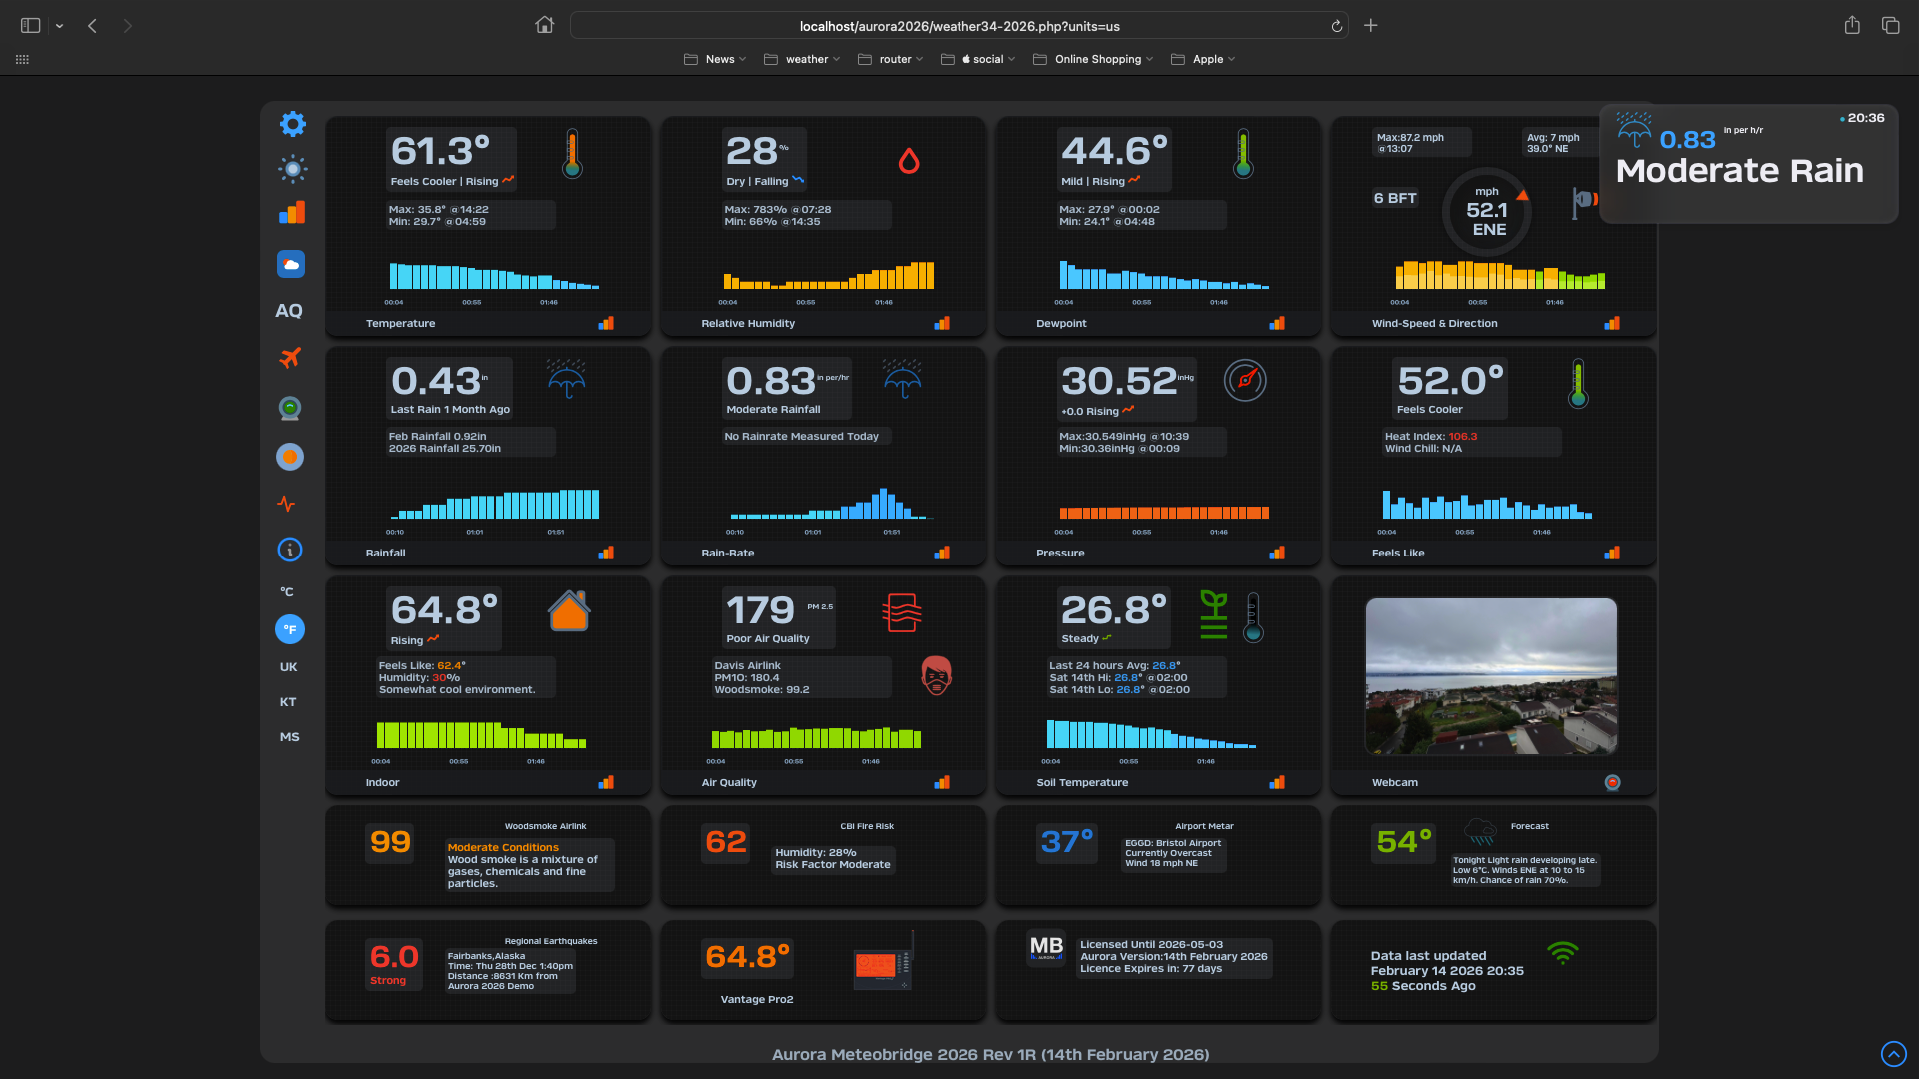Open the Temperature chart icon
The height and width of the screenshot is (1079, 1919).
(x=606, y=323)
